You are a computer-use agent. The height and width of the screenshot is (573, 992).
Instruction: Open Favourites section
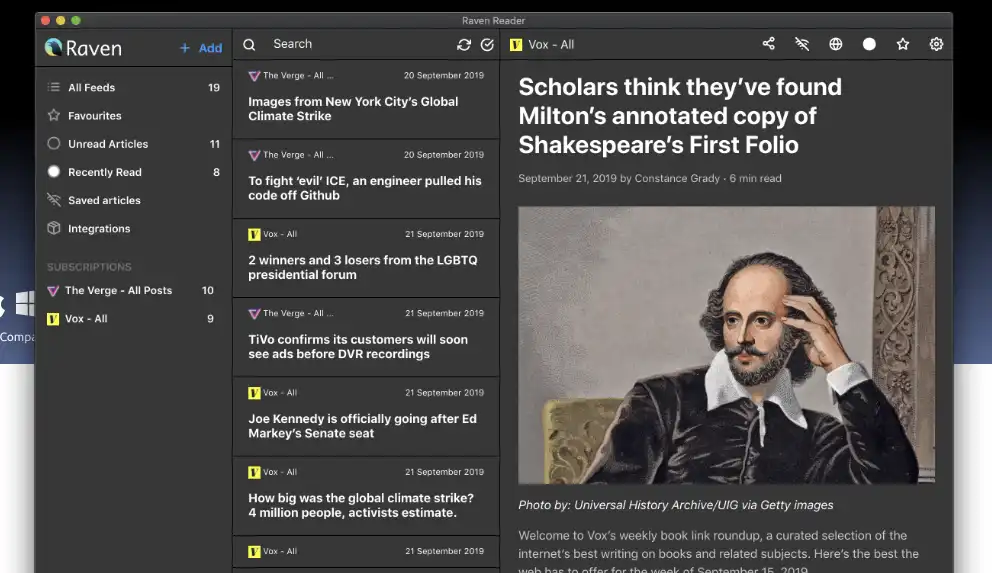point(133,116)
